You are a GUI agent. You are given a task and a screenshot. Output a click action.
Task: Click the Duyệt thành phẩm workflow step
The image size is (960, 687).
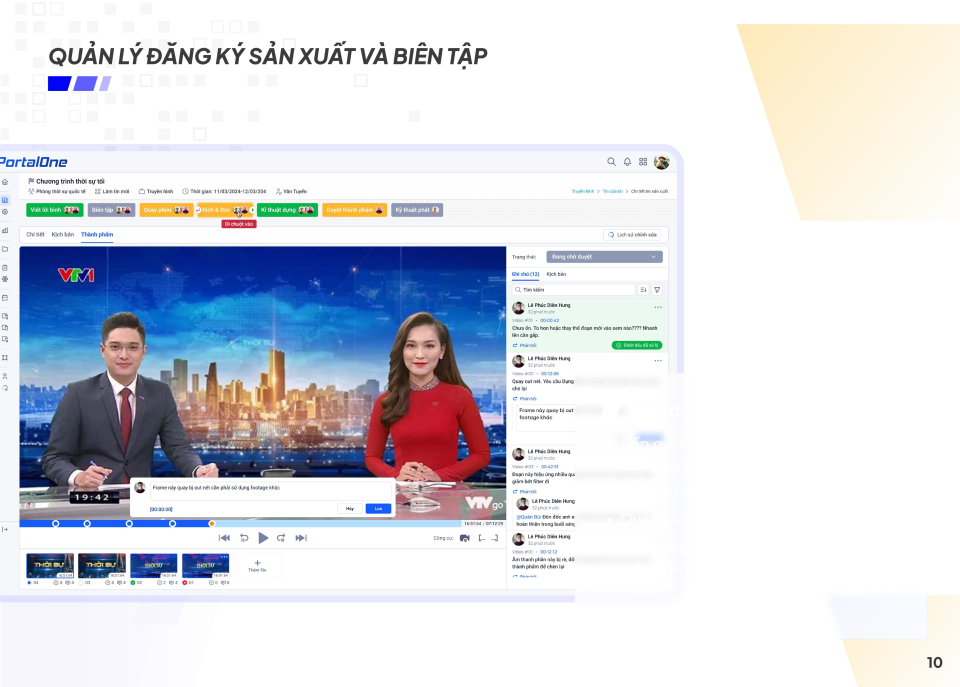point(354,210)
